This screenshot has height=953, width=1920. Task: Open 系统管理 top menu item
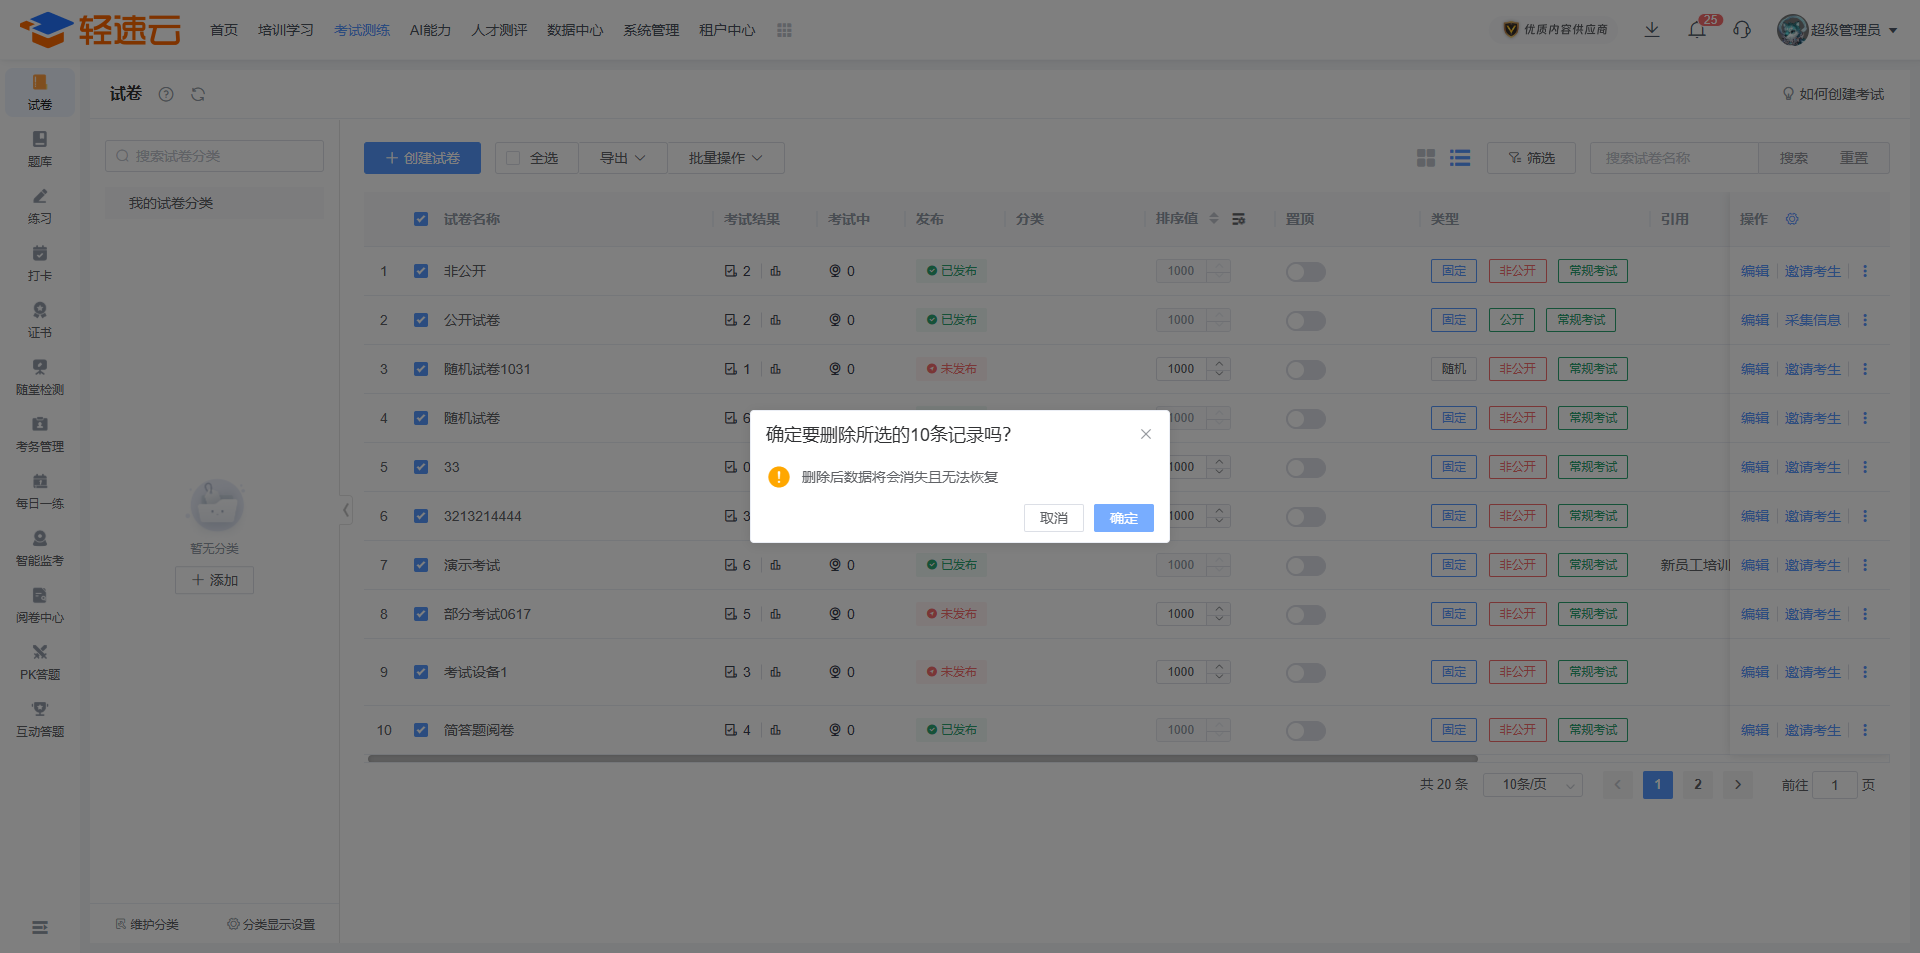pyautogui.click(x=651, y=31)
